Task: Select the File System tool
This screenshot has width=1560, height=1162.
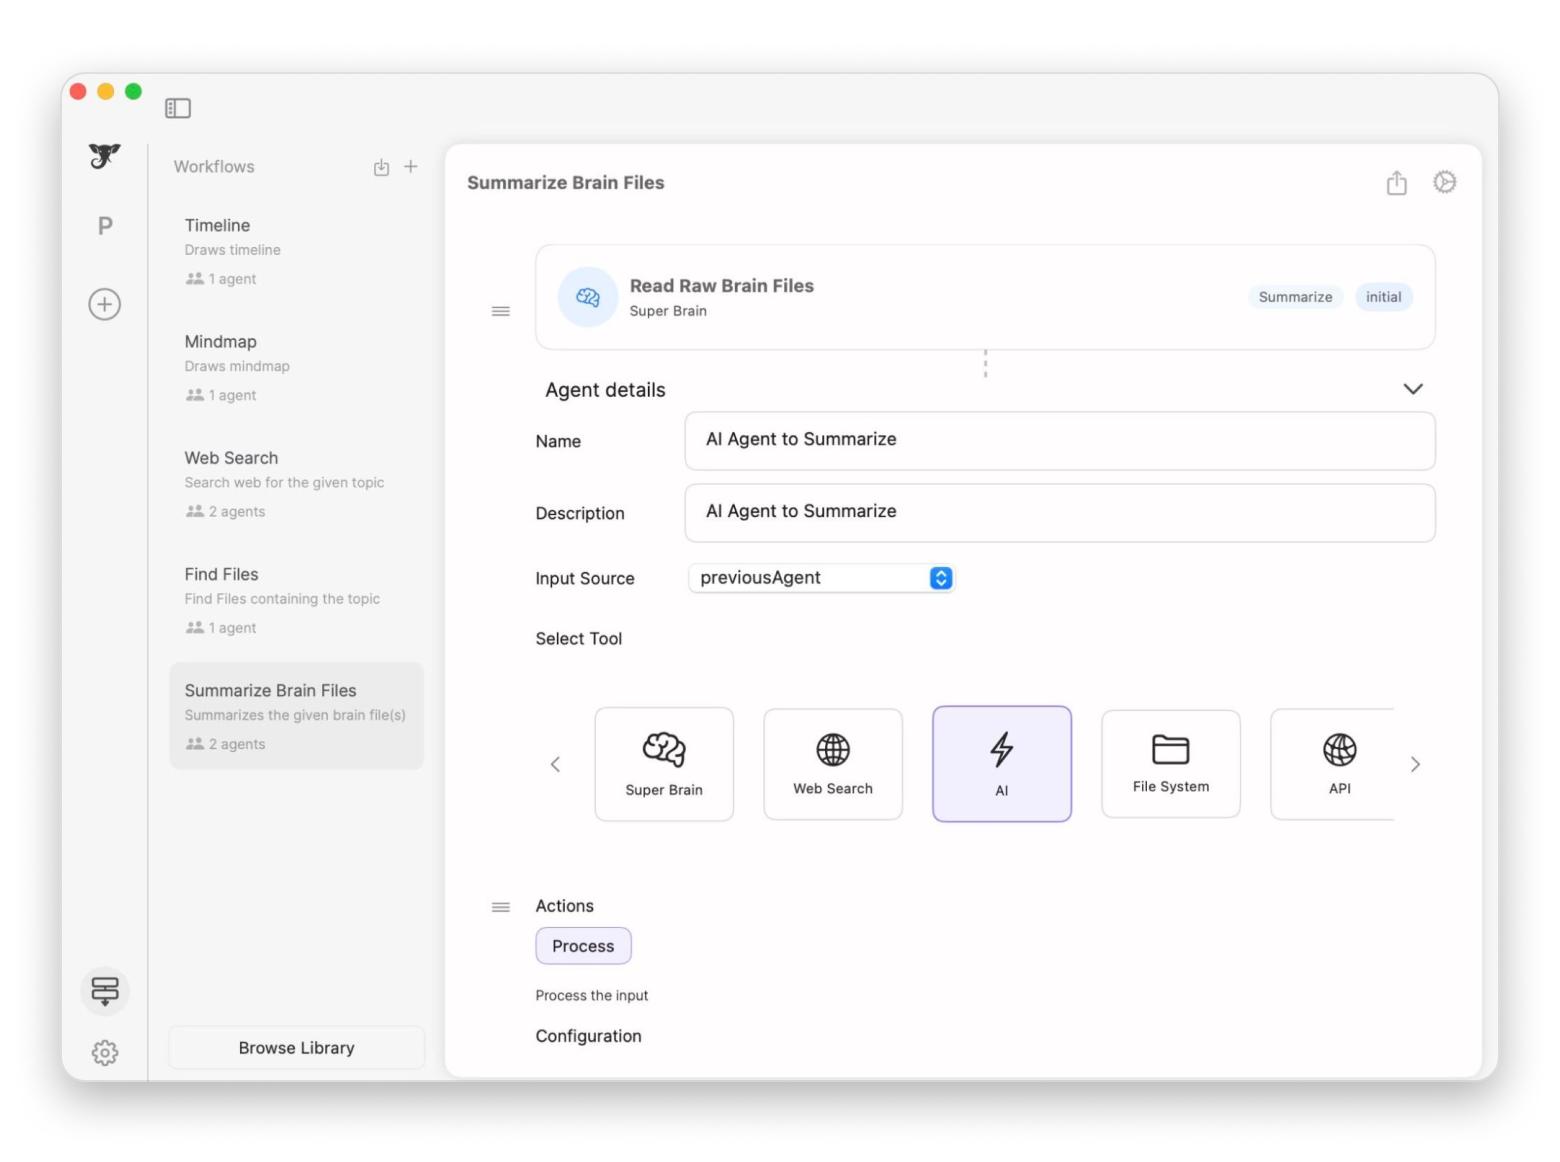Action: click(x=1170, y=764)
